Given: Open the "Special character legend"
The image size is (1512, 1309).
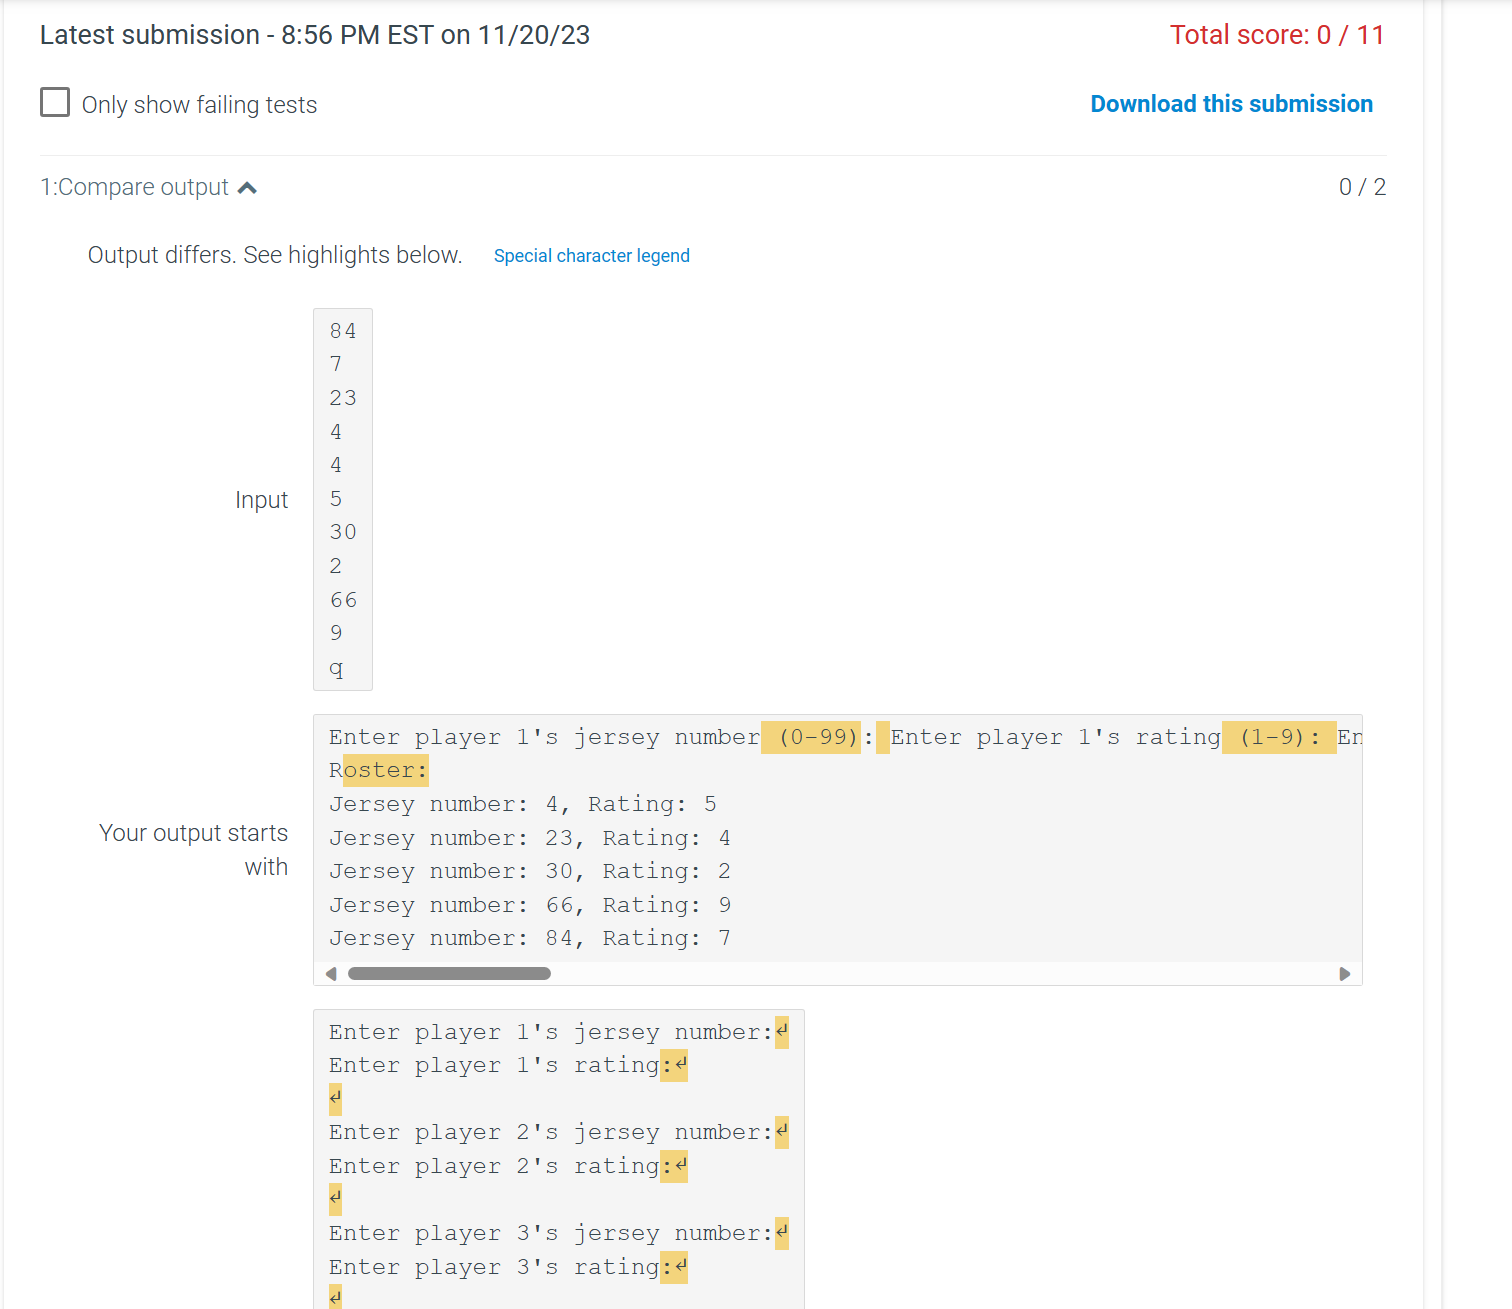Looking at the screenshot, I should pyautogui.click(x=591, y=255).
